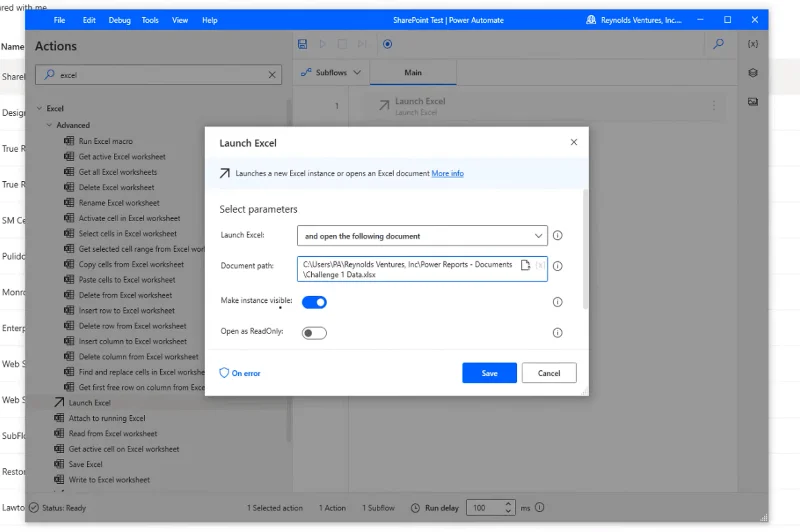The height and width of the screenshot is (532, 800).
Task: Save the flow with the toolbar disk icon
Action: click(x=303, y=44)
